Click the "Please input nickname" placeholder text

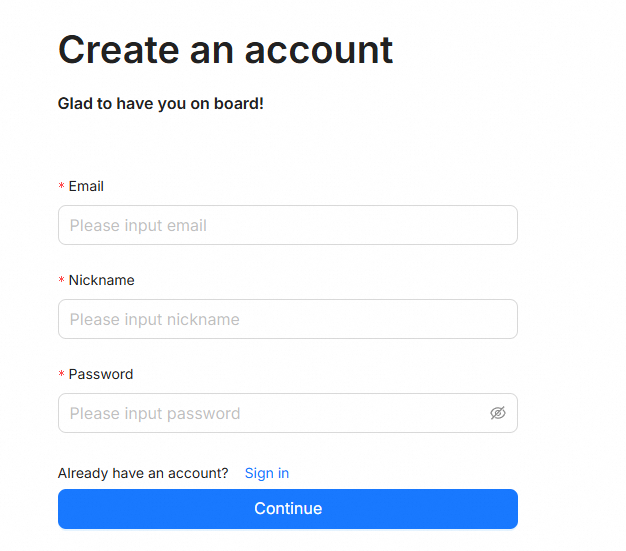pos(154,319)
